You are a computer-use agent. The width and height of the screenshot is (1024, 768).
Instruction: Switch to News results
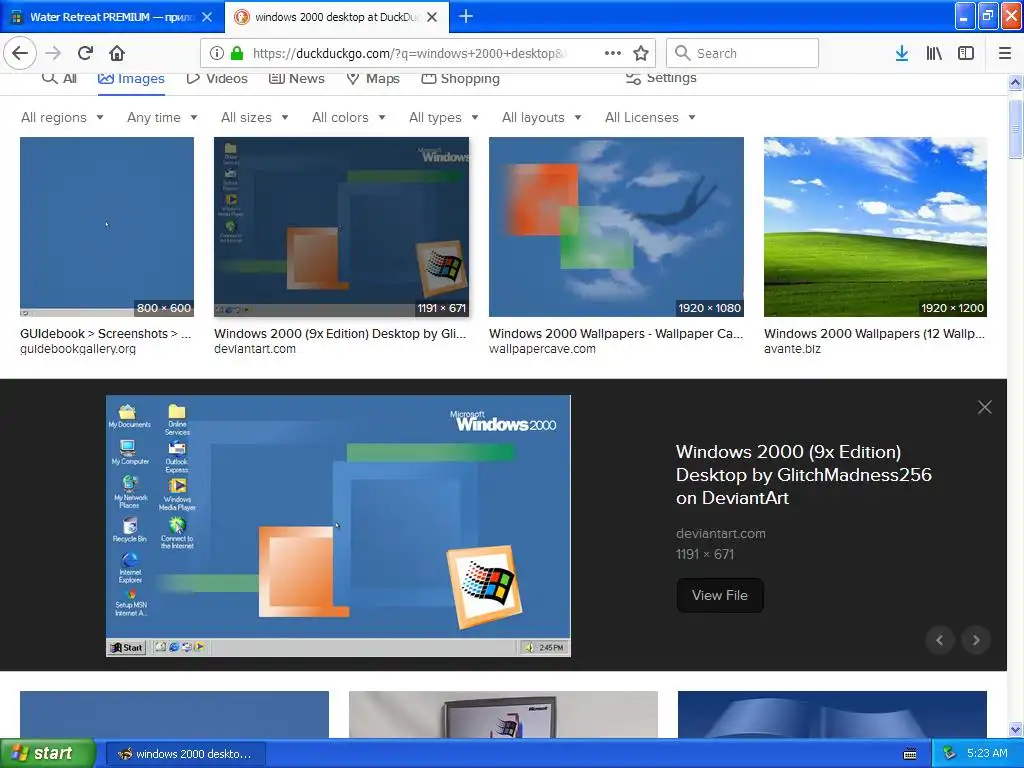tap(296, 78)
